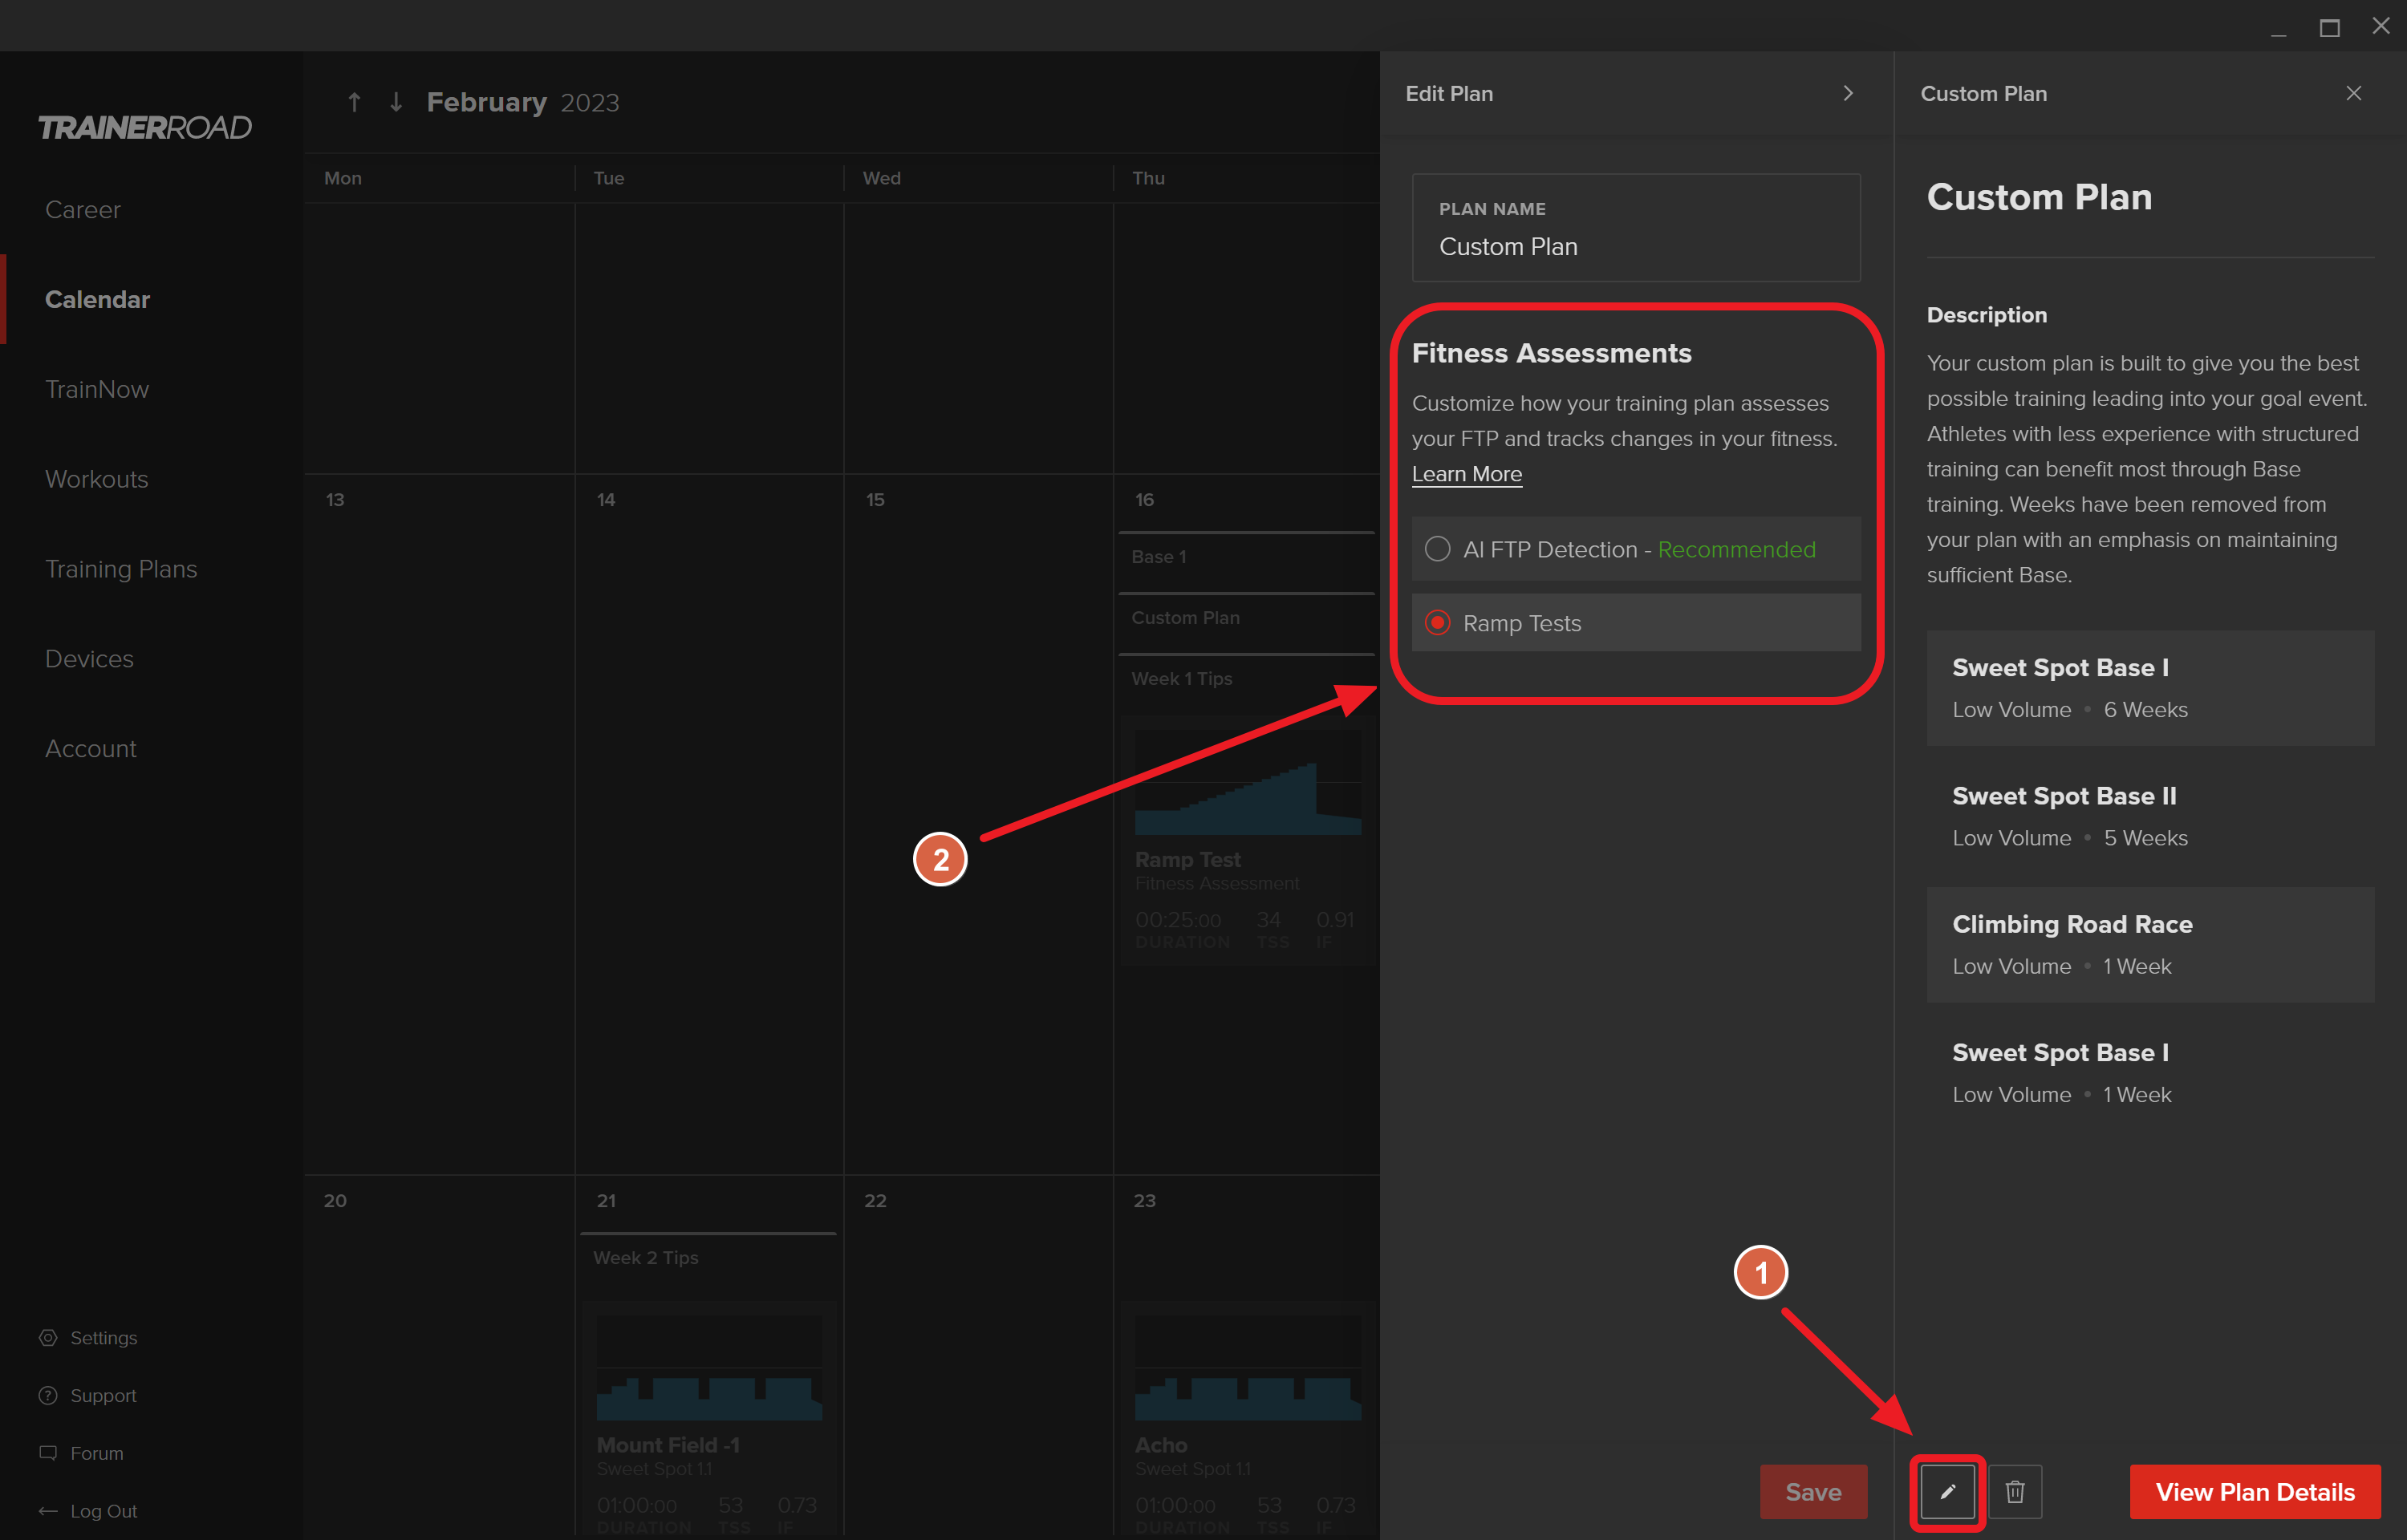Click Log Out text in sidebar
Image resolution: width=2407 pixels, height=1540 pixels.
[104, 1510]
